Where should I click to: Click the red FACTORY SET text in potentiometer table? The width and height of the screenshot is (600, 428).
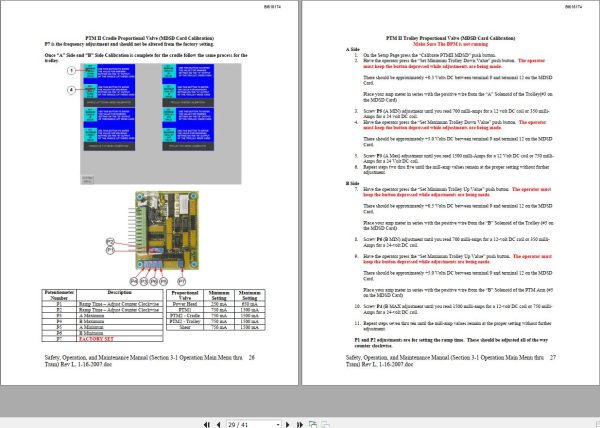[96, 339]
